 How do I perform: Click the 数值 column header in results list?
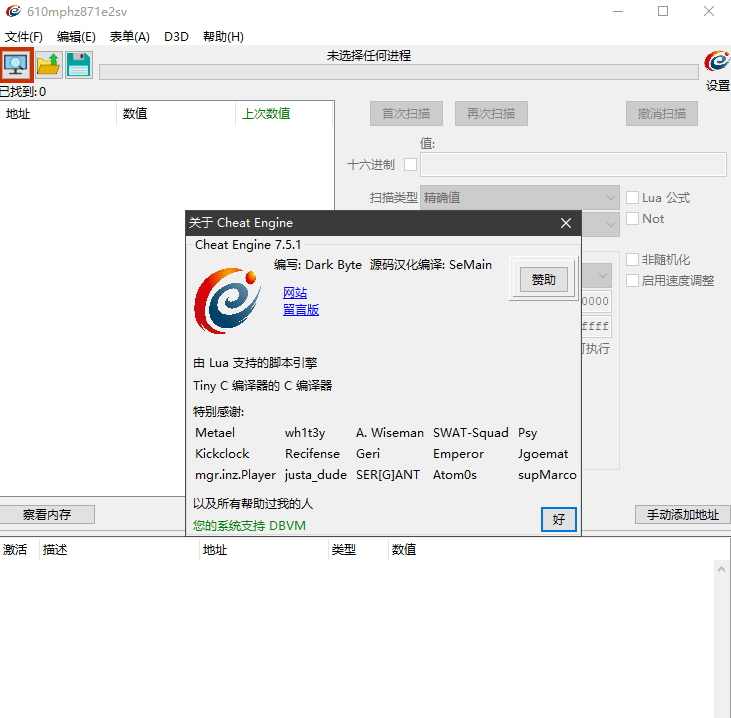click(x=176, y=114)
